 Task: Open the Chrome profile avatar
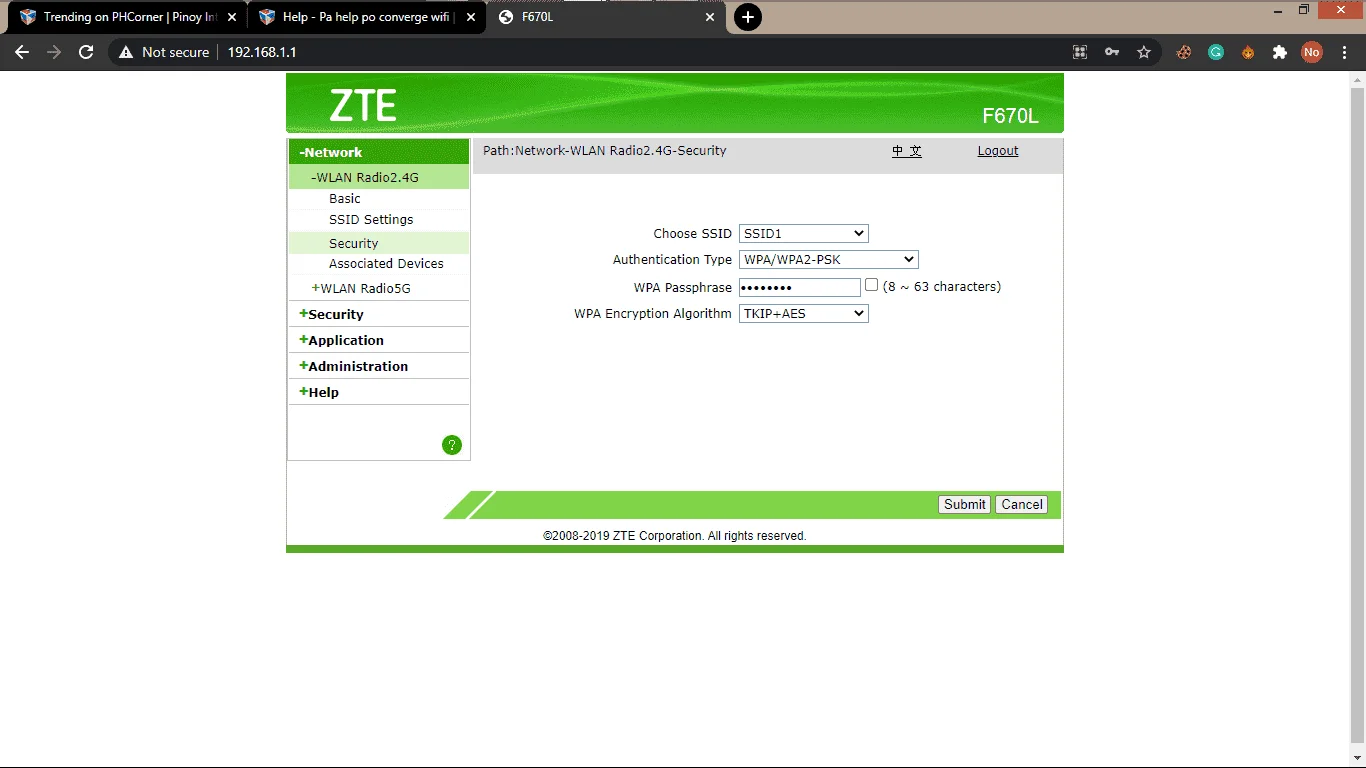[1311, 52]
